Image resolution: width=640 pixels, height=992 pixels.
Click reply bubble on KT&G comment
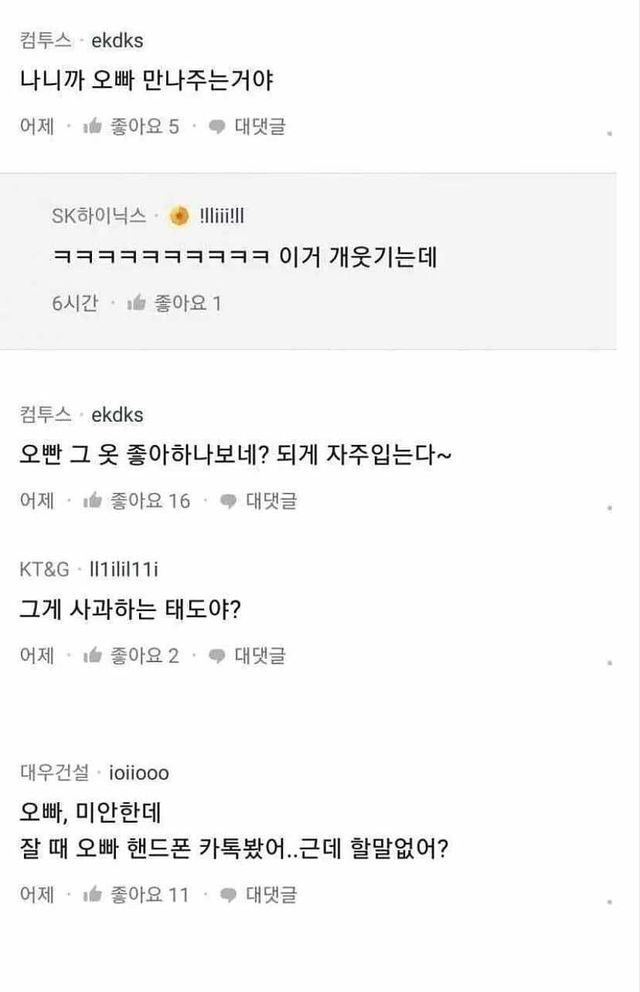(x=216, y=656)
